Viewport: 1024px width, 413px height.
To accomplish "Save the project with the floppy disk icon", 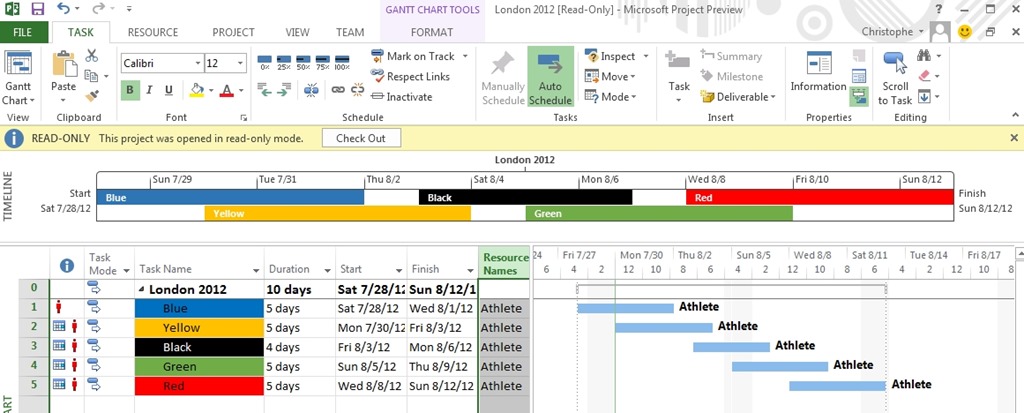I will (38, 9).
